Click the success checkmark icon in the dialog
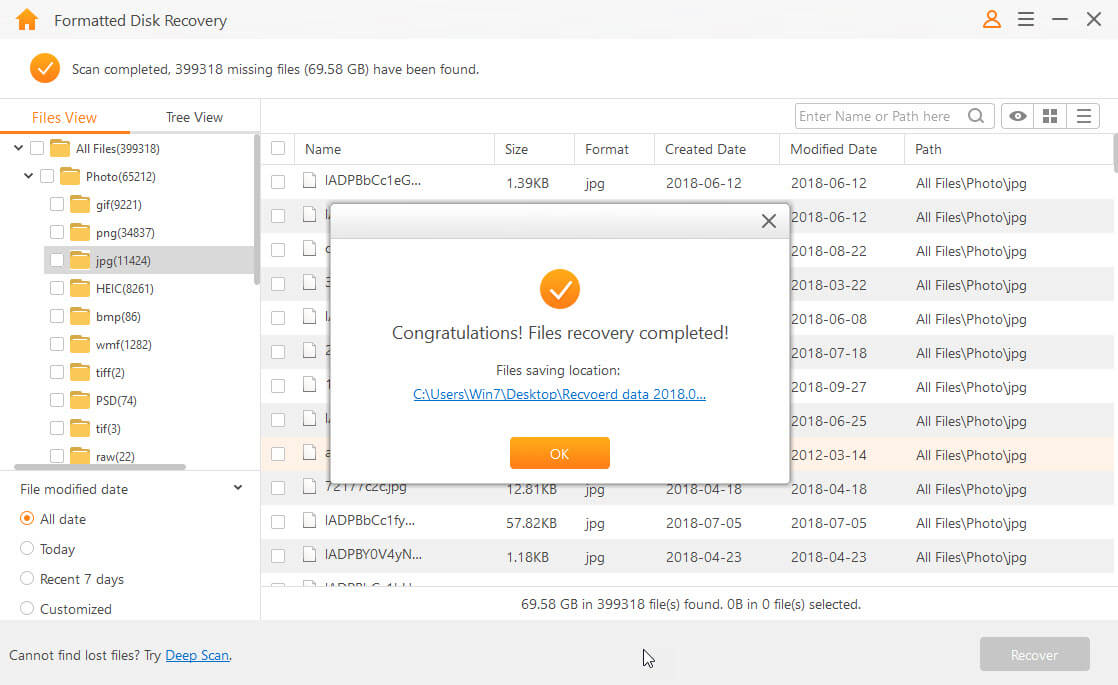The height and width of the screenshot is (685, 1118). (x=559, y=289)
